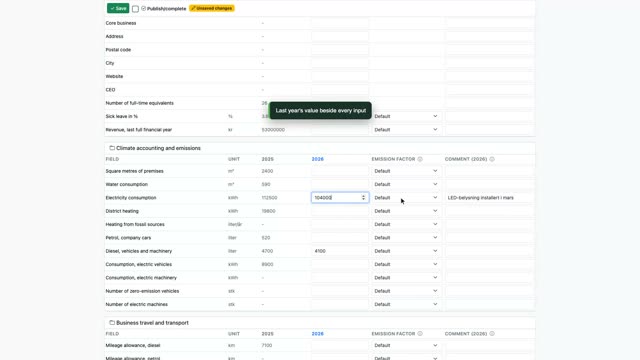Screen dimensions: 640x360
Task: Open emission factor dropdown for Diesel, vehicles and machinery
Action: [406, 251]
